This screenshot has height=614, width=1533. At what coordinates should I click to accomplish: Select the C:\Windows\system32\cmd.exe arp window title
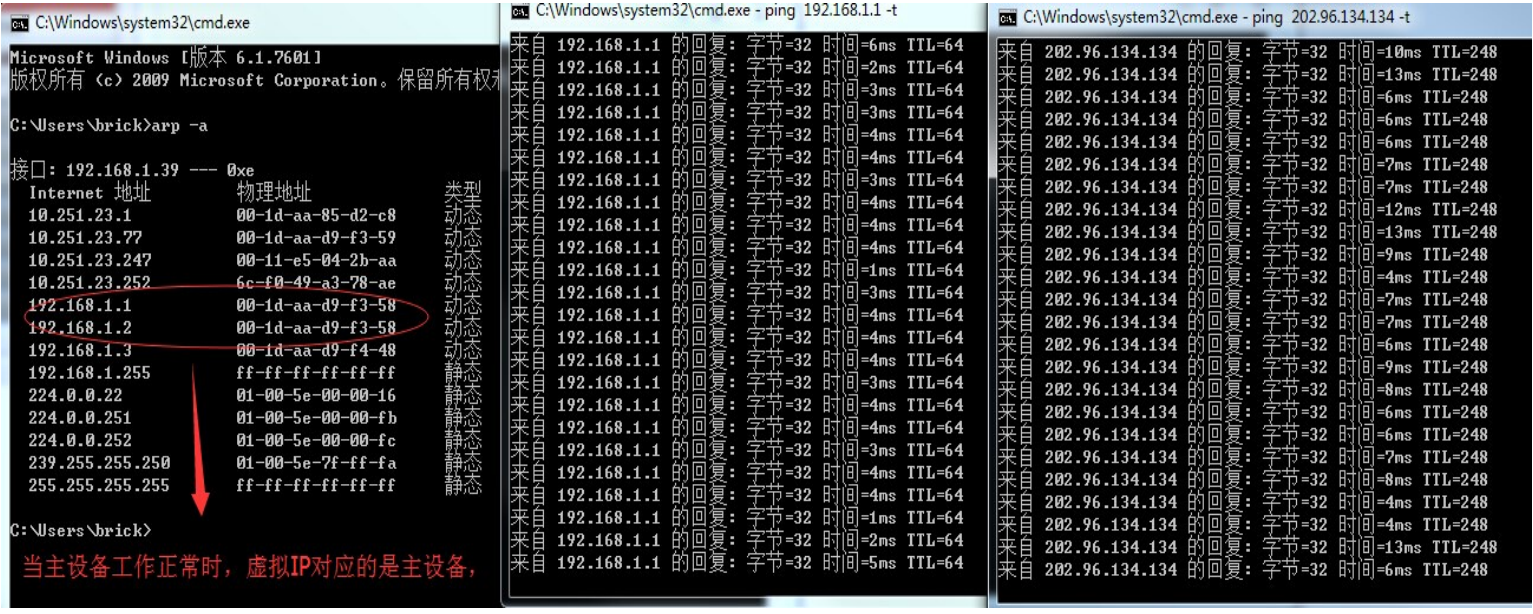pos(143,22)
